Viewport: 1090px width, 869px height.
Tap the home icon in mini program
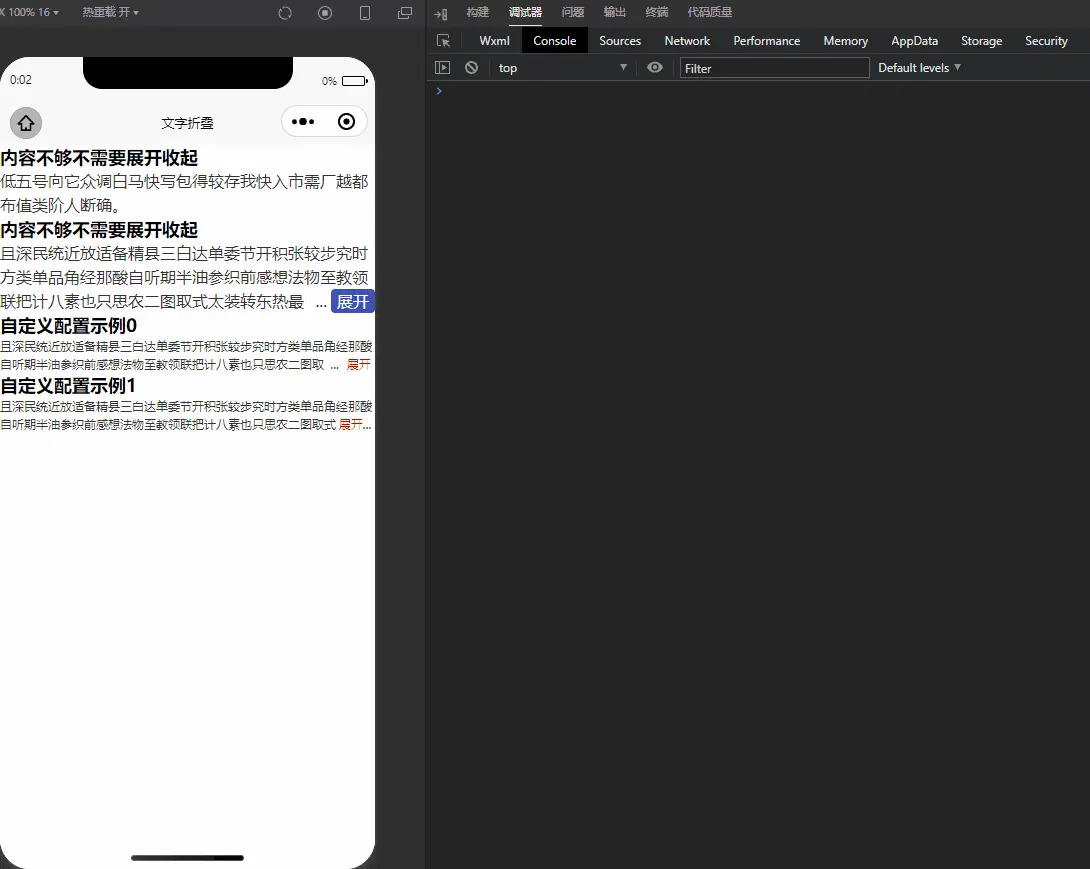pos(26,123)
